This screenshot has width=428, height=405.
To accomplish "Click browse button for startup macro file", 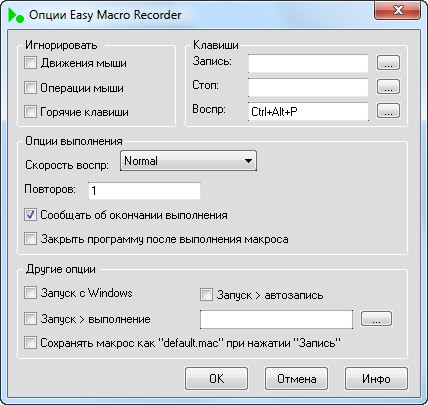I will [376, 319].
